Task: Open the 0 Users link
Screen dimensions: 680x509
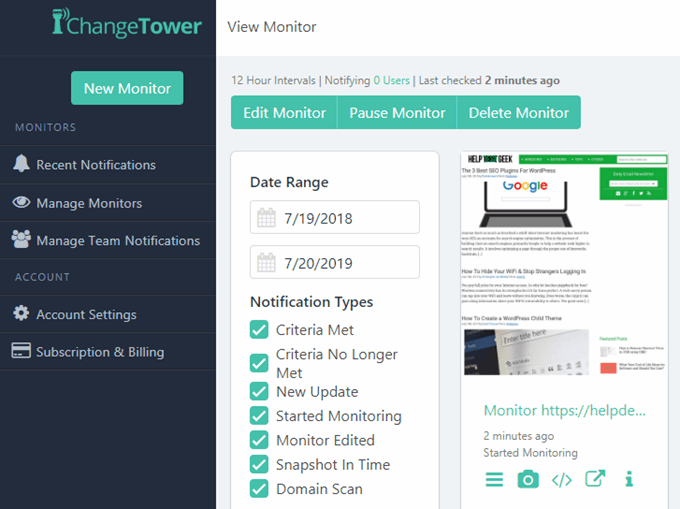Action: (392, 80)
